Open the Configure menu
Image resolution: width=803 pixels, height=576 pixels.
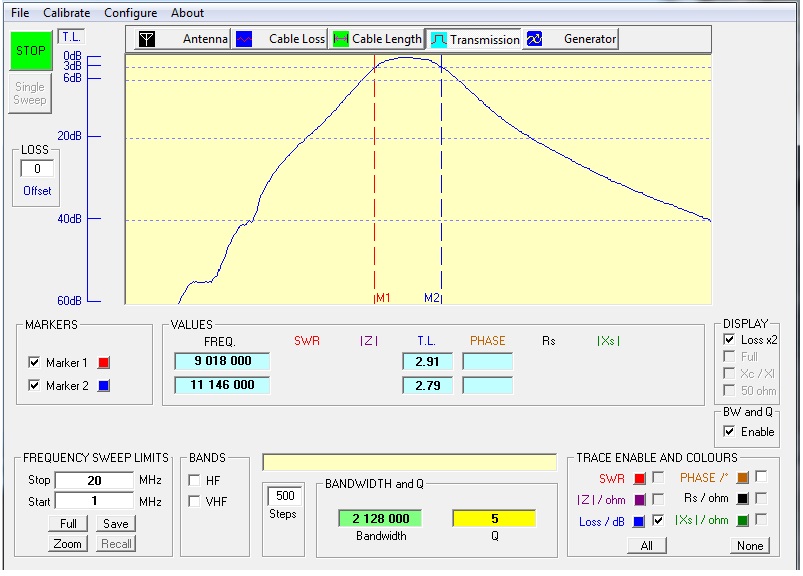pos(130,13)
